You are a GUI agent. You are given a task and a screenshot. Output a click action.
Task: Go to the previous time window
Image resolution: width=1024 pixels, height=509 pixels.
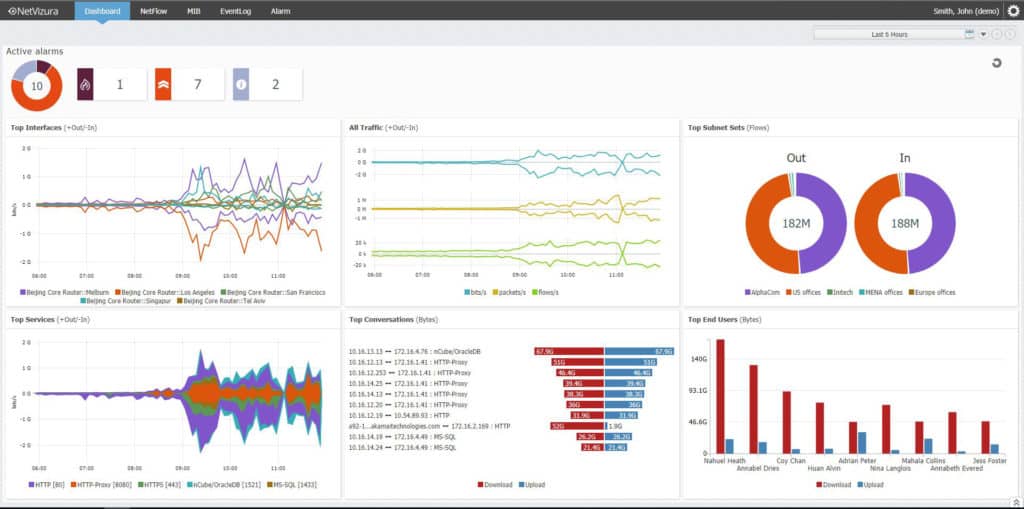pos(997,34)
